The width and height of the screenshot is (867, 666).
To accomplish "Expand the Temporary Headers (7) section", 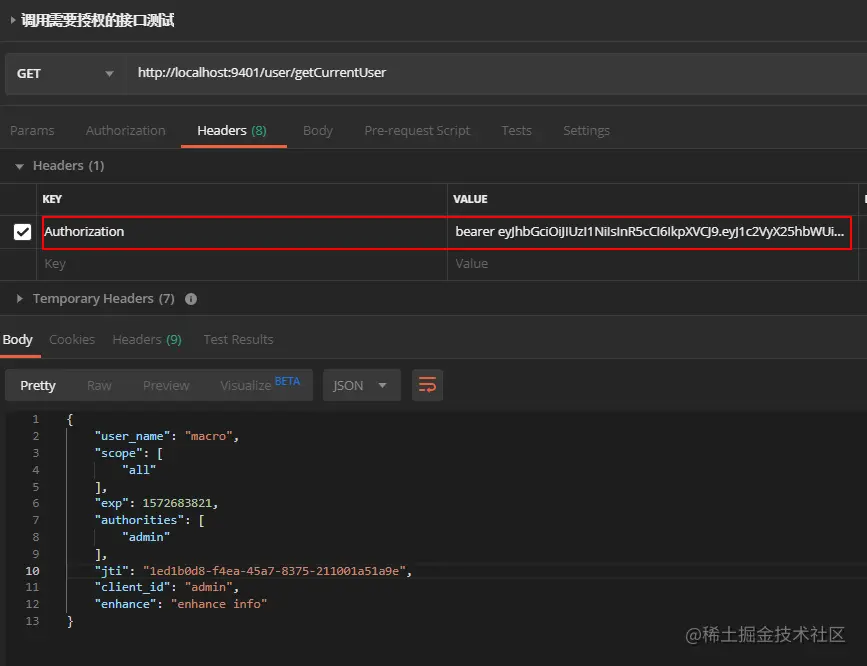I will [x=20, y=299].
